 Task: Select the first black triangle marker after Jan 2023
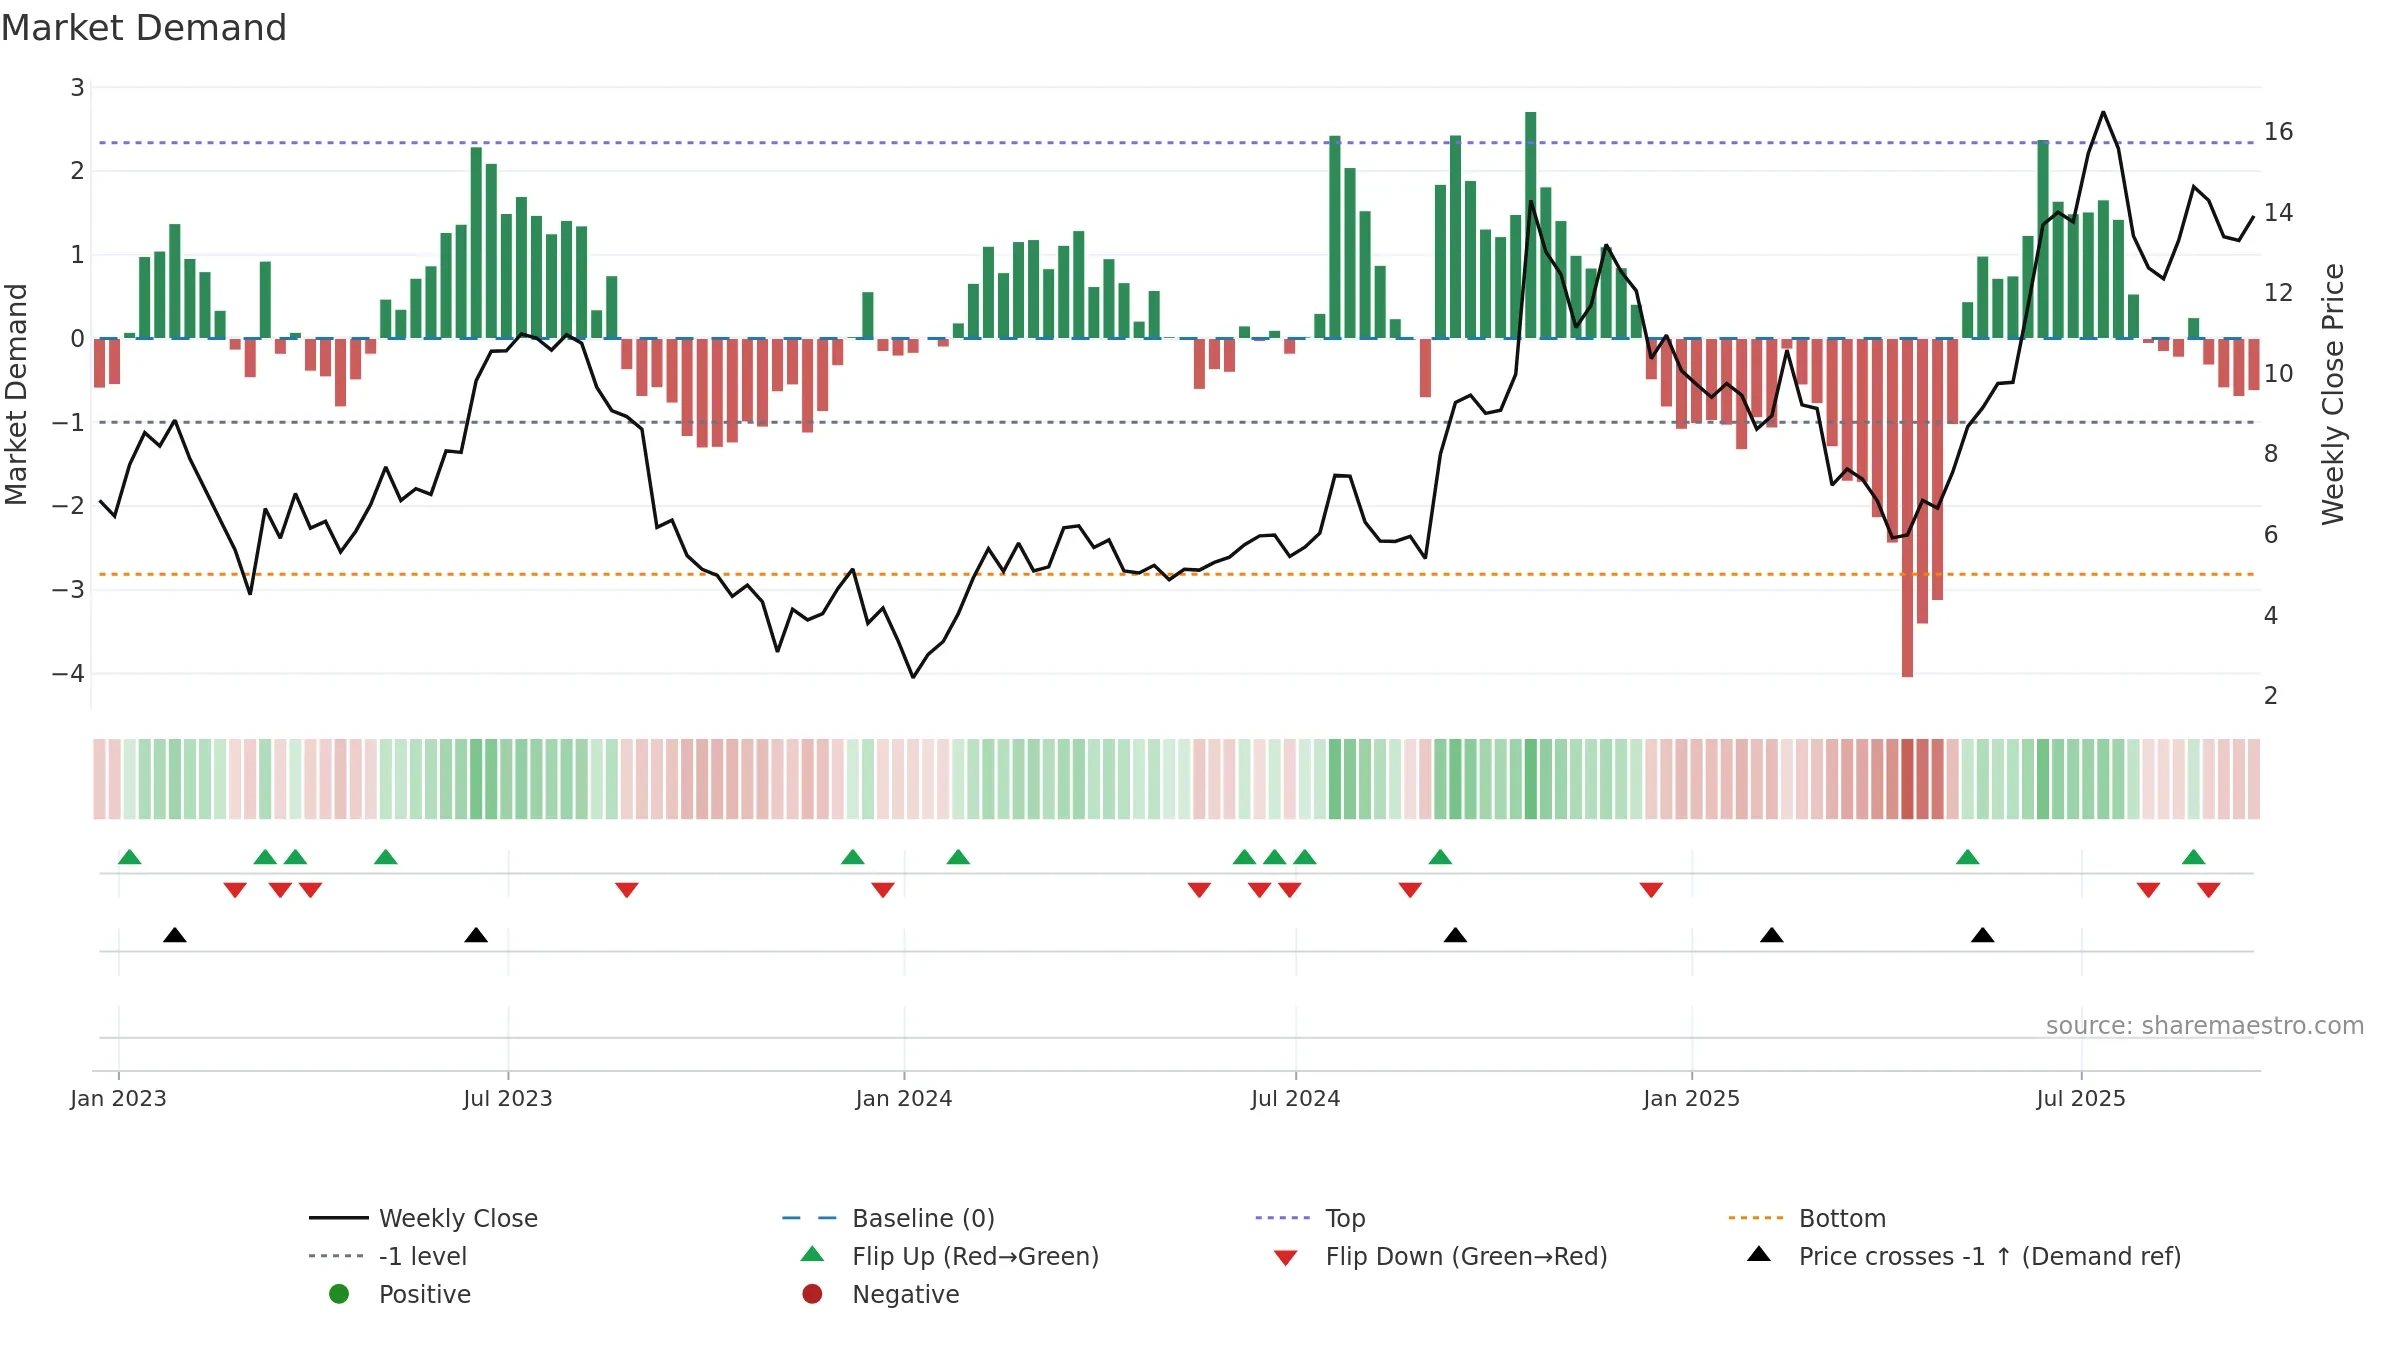(175, 935)
